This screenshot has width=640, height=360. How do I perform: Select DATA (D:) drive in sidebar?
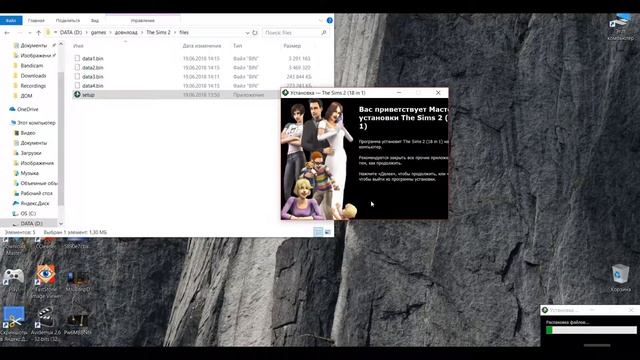click(x=31, y=224)
